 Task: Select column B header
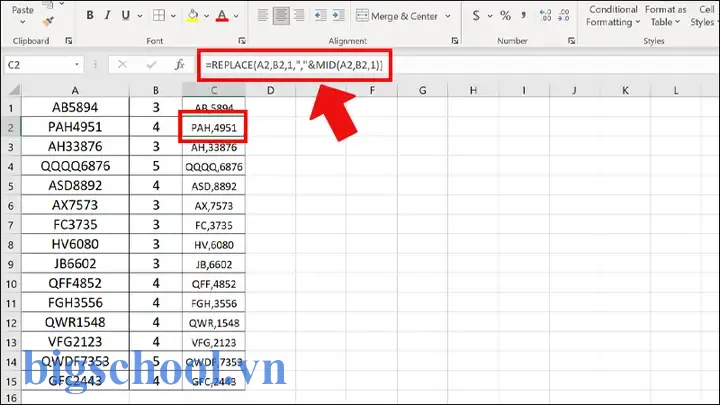(x=156, y=90)
